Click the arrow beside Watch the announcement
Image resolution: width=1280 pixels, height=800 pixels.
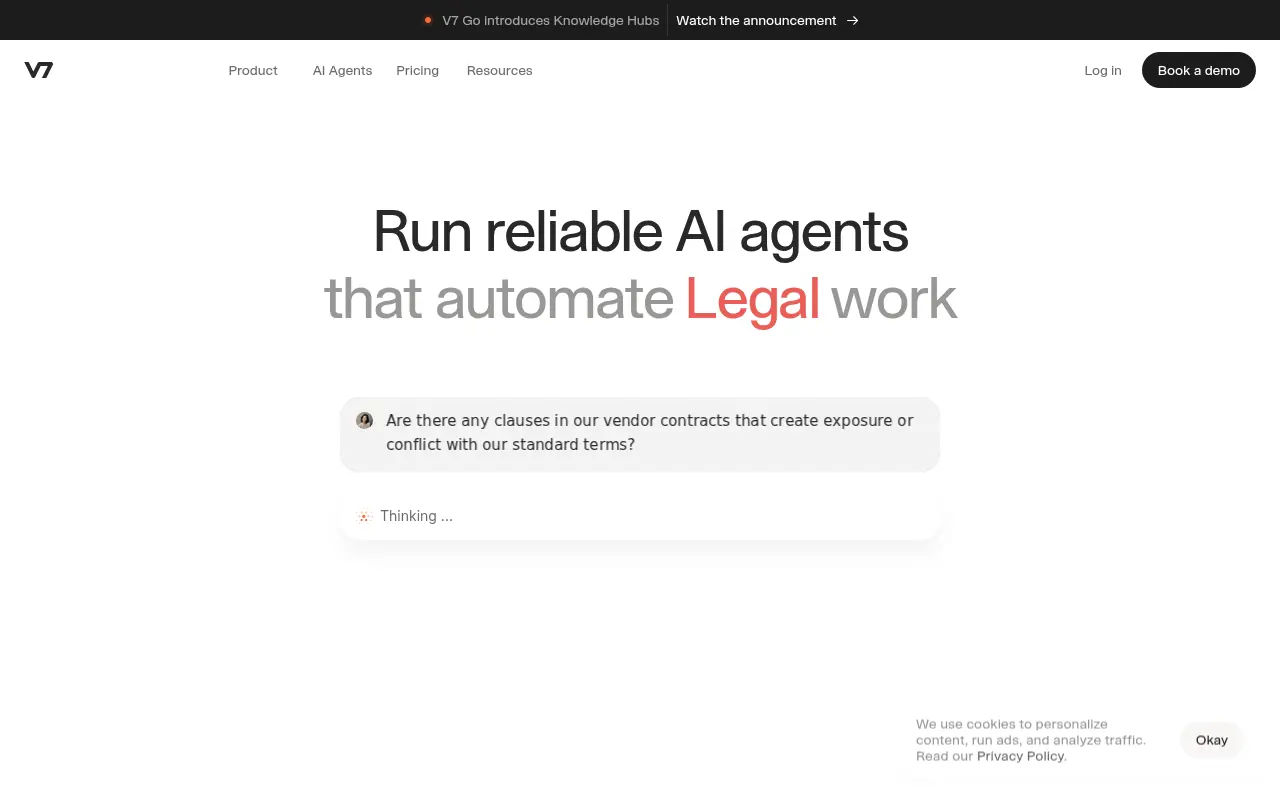pyautogui.click(x=852, y=20)
